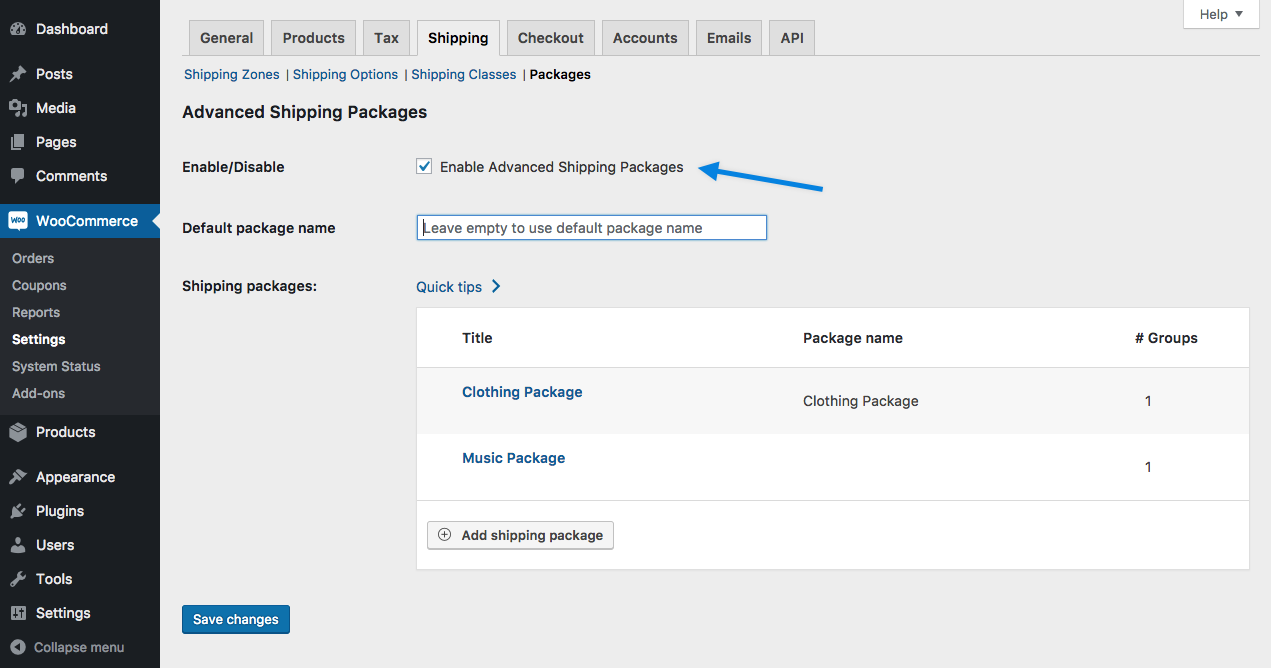The height and width of the screenshot is (668, 1271).
Task: Go to Shipping Zones sub-page
Action: click(232, 75)
